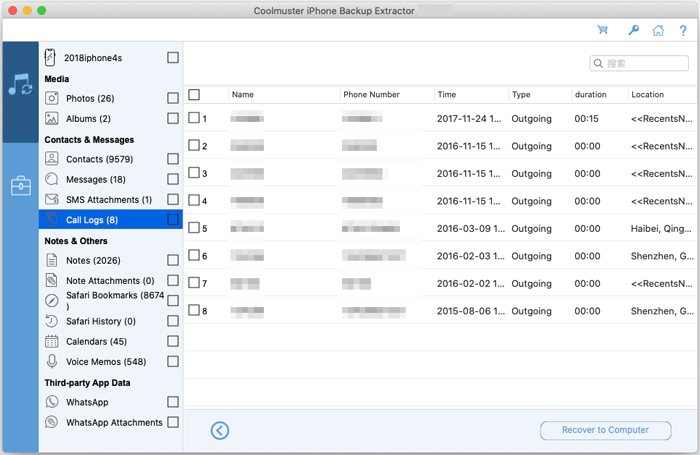Focus the search input field
Image resolution: width=700 pixels, height=455 pixels.
click(x=639, y=63)
